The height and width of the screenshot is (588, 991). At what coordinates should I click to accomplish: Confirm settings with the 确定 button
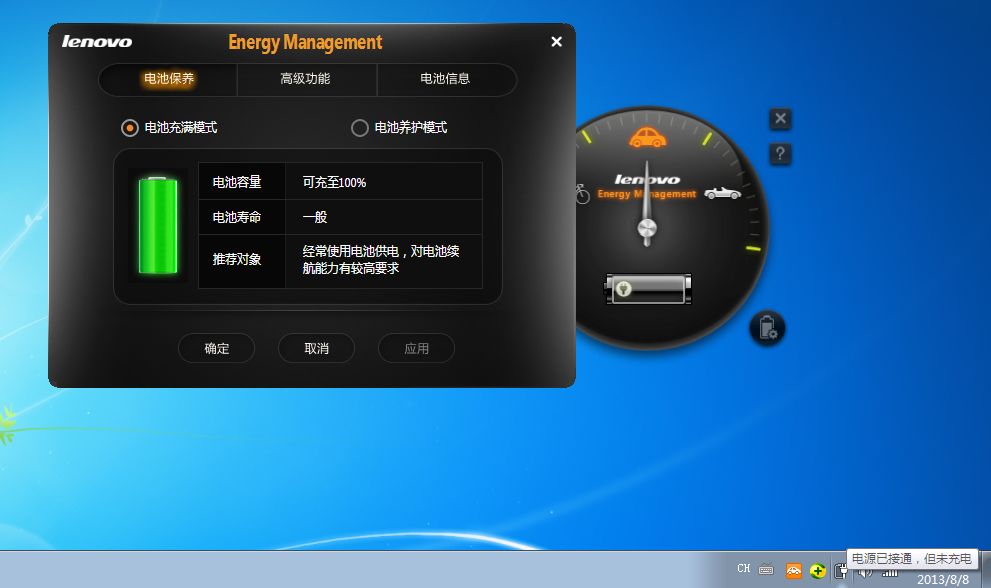pyautogui.click(x=216, y=348)
